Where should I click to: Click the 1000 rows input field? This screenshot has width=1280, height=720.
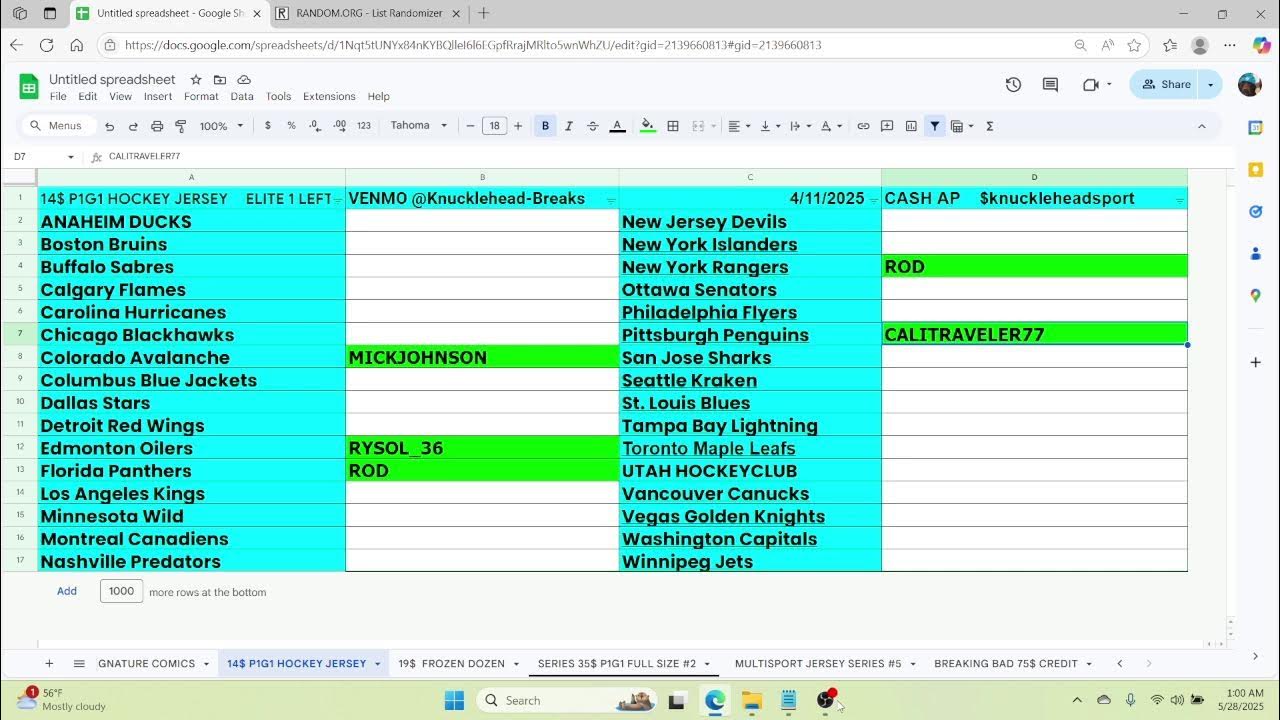(x=121, y=591)
